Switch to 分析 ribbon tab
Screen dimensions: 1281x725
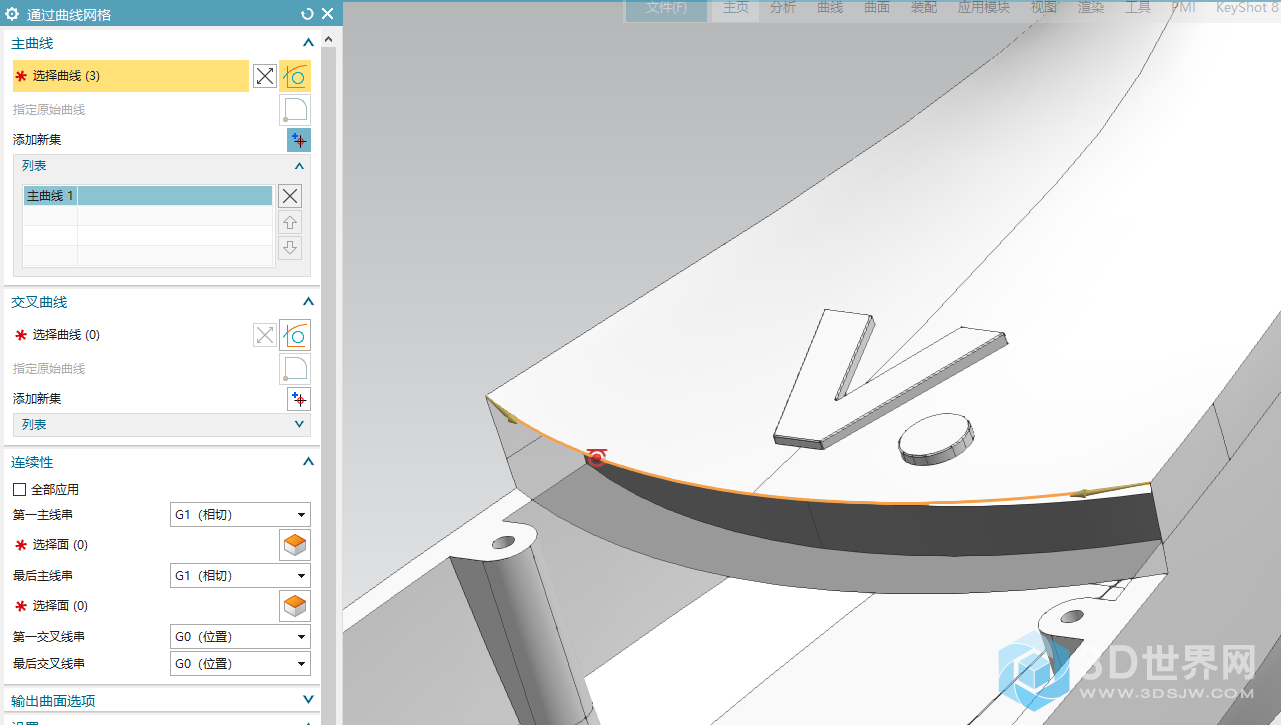click(x=783, y=8)
